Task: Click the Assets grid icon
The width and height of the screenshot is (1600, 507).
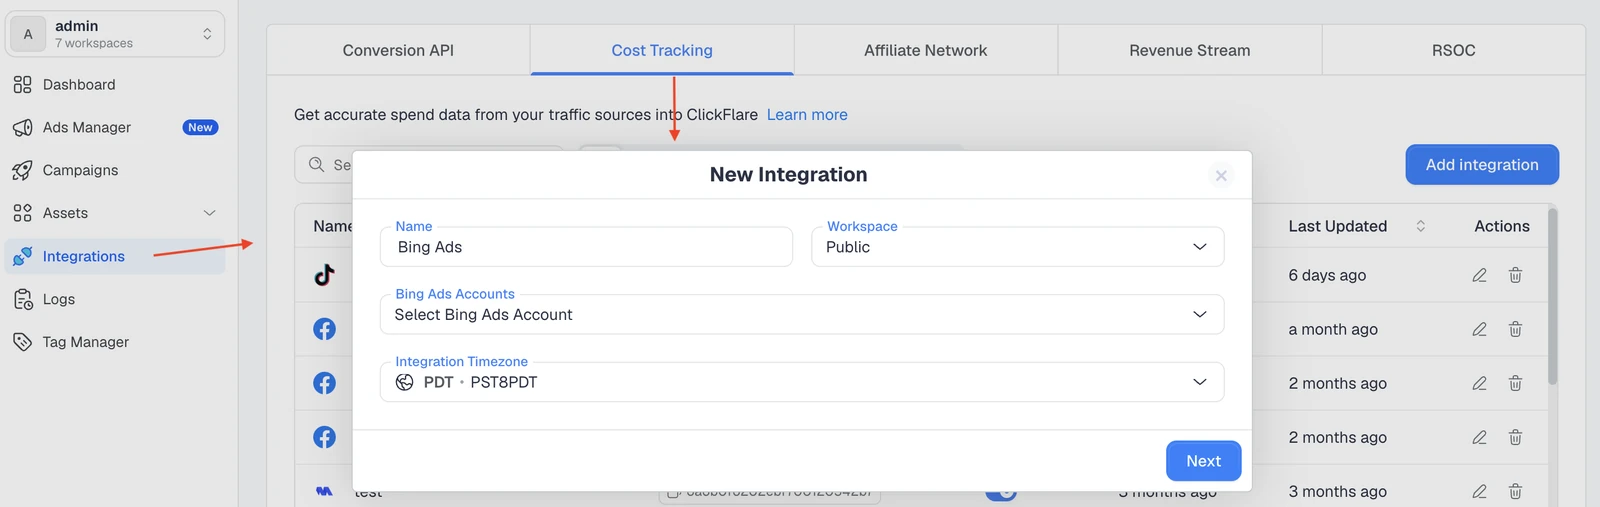Action: coord(22,213)
